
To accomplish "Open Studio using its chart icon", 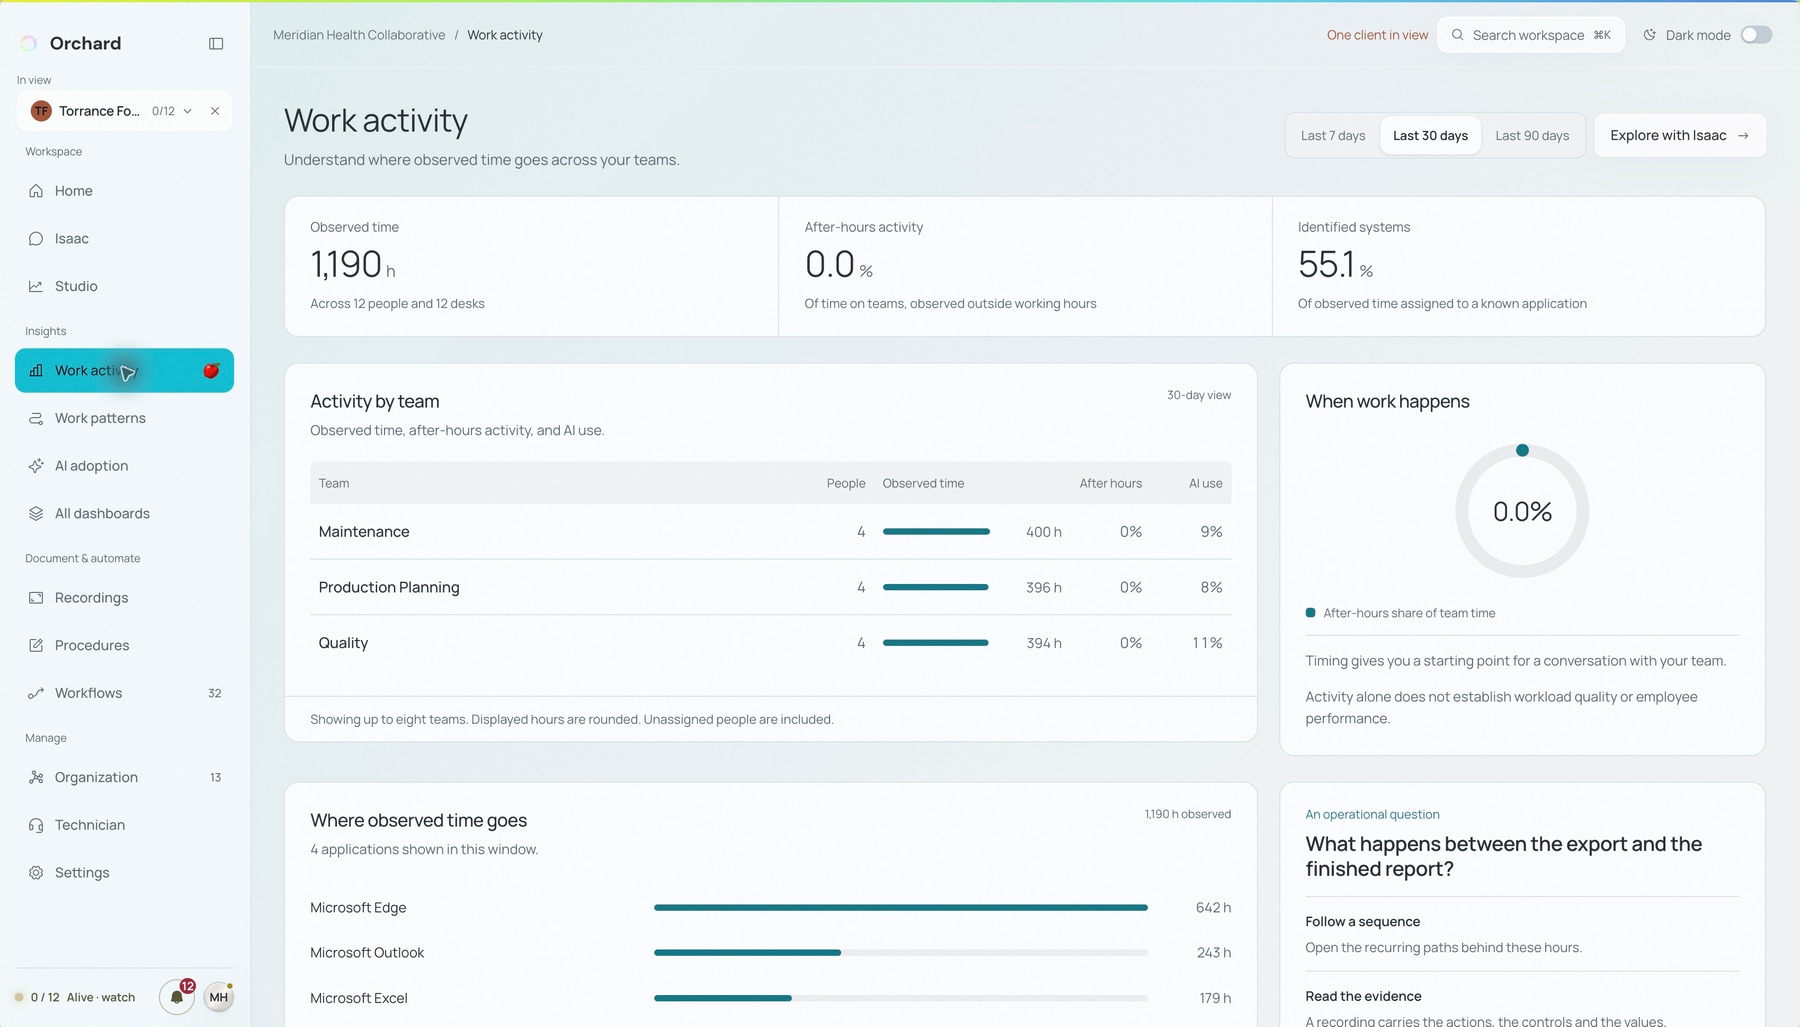I will (36, 286).
